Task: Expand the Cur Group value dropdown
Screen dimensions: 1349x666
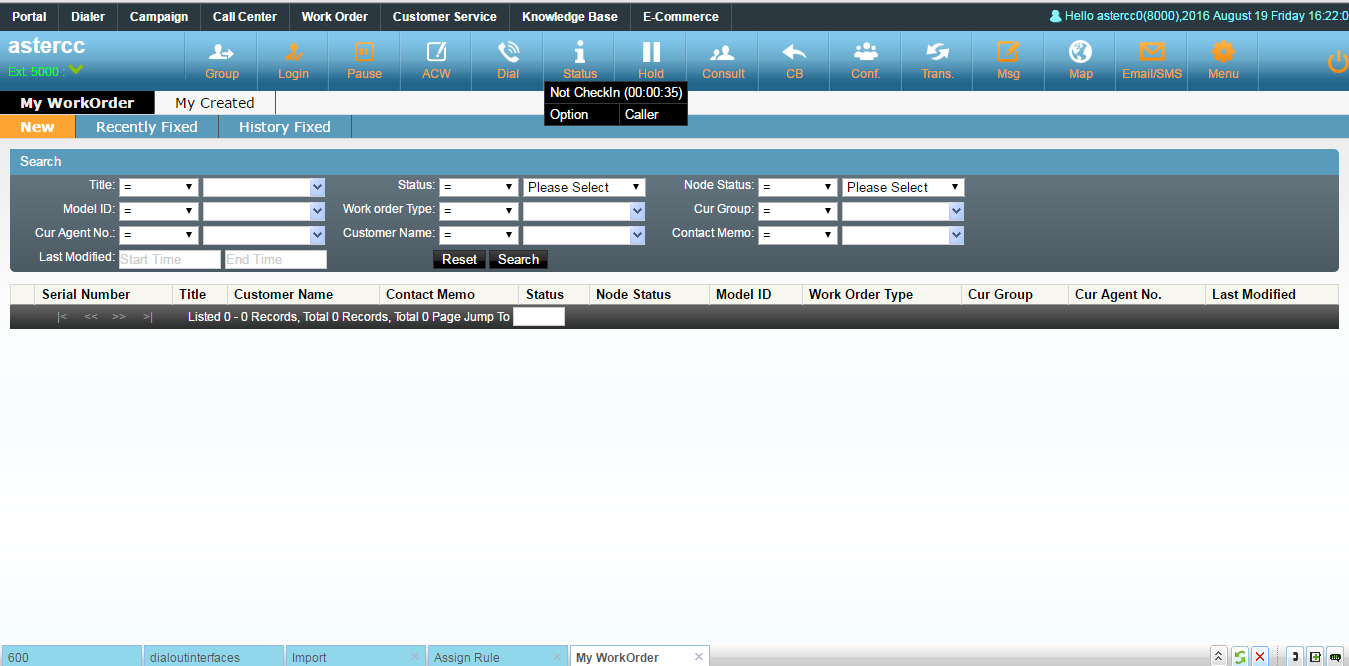Action: pyautogui.click(x=956, y=211)
